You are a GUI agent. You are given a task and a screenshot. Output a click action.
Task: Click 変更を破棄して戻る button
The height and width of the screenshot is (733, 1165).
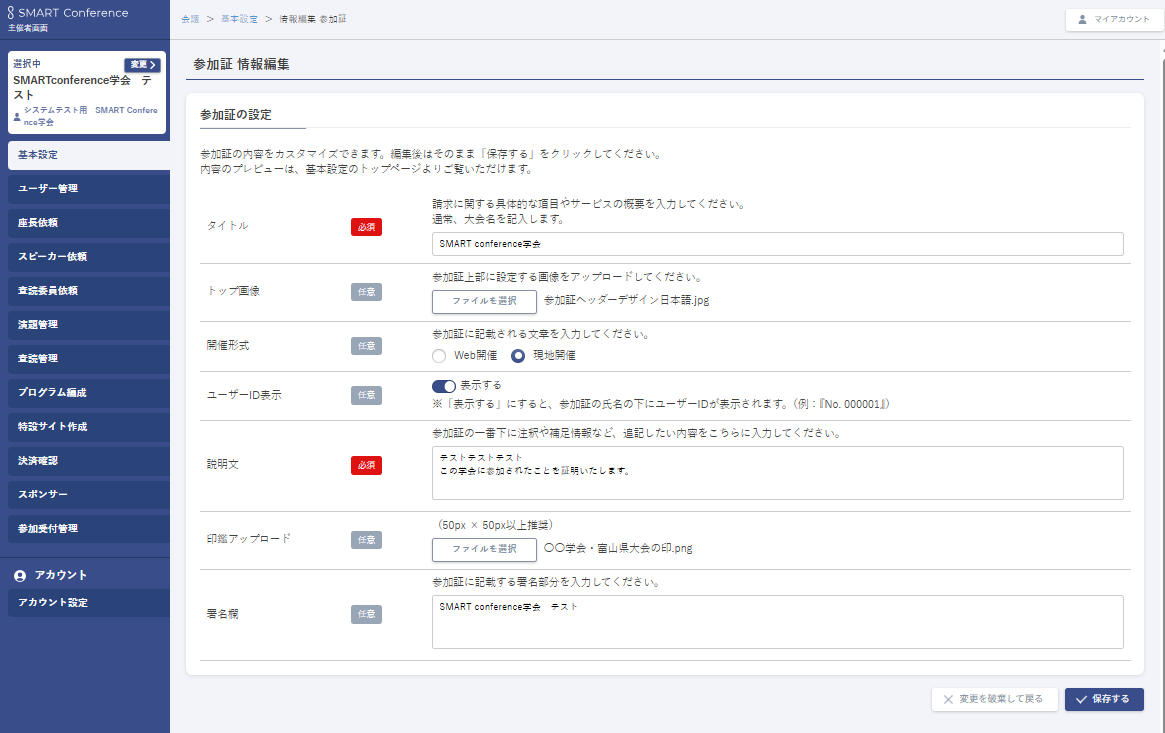coord(994,700)
